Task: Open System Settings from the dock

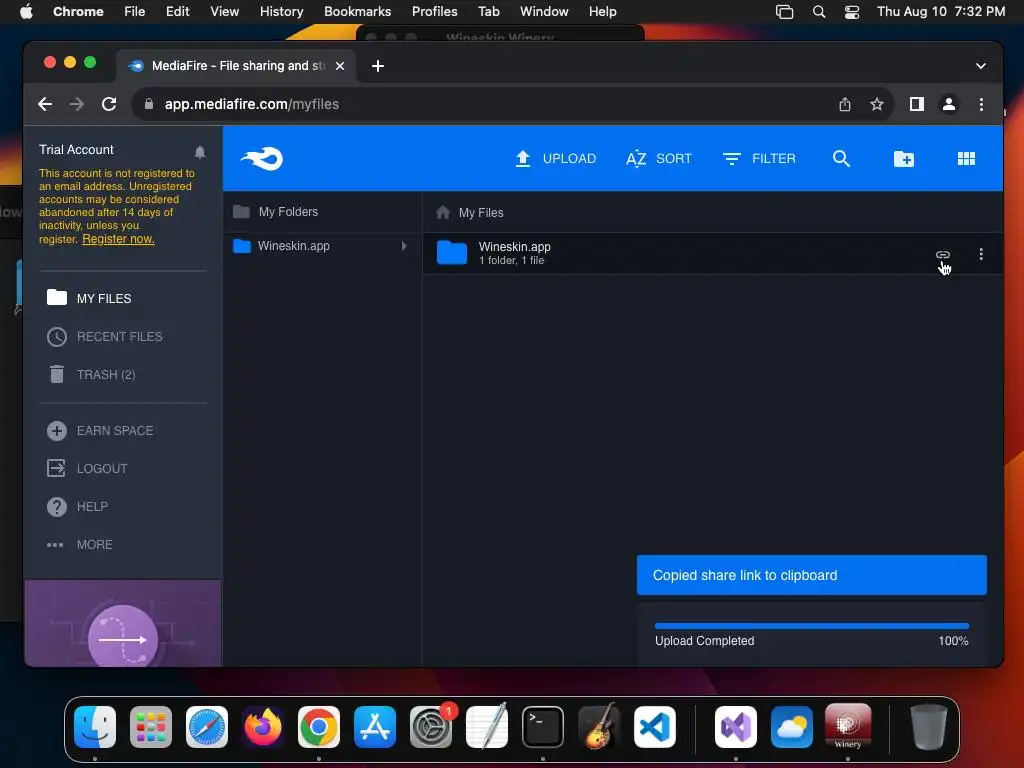Action: point(431,727)
